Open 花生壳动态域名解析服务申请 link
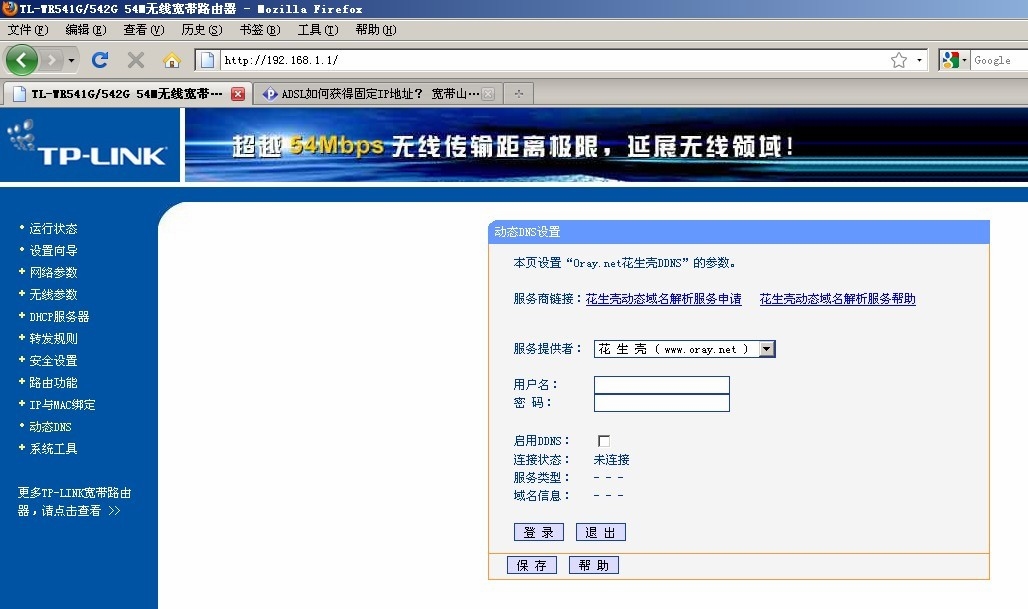Image resolution: width=1028 pixels, height=609 pixels. (663, 299)
